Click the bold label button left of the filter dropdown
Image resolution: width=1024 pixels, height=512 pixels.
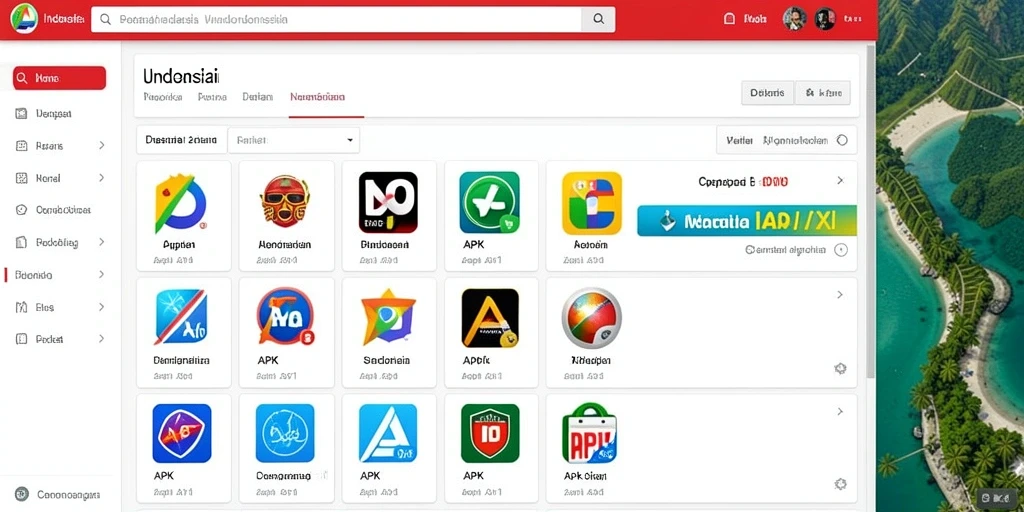(182, 140)
